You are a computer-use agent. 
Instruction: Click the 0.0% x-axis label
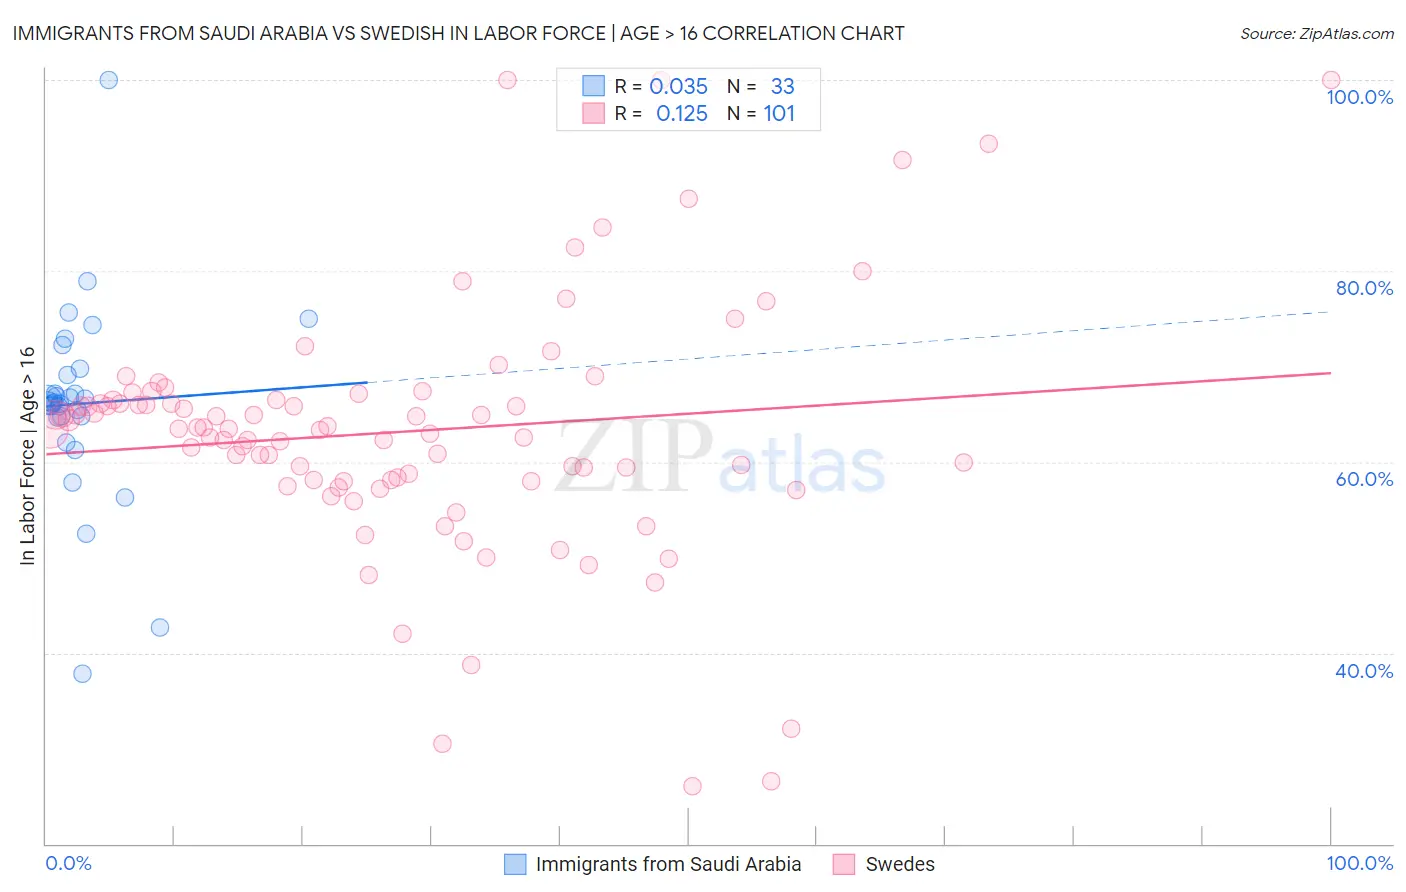68,863
